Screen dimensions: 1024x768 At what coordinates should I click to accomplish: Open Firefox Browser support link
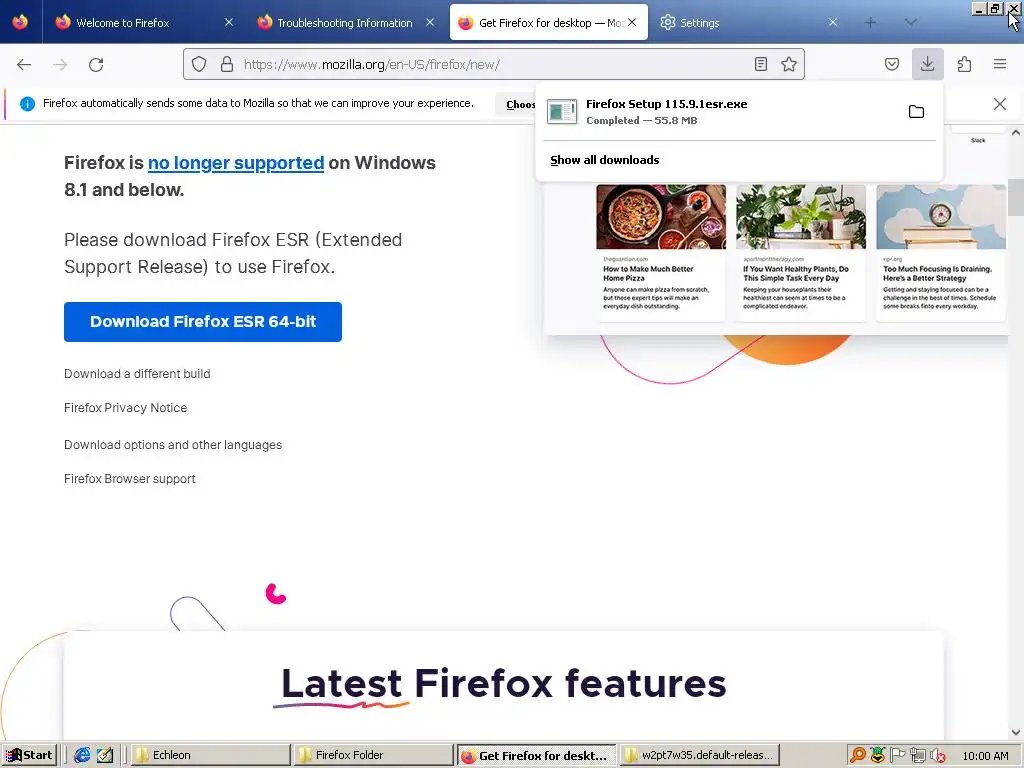click(x=129, y=479)
